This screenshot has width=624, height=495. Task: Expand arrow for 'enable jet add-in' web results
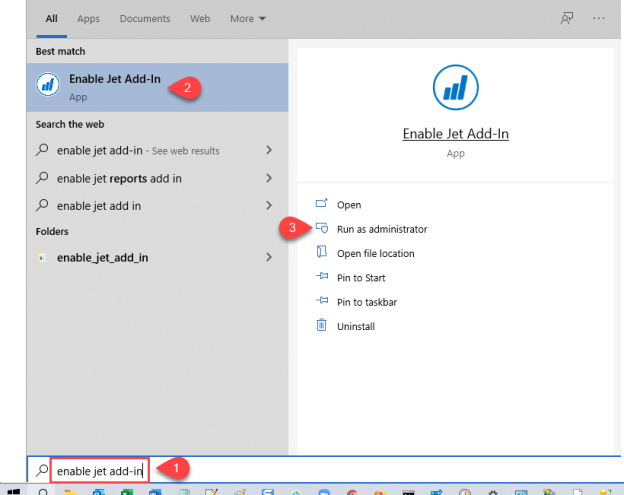point(269,150)
